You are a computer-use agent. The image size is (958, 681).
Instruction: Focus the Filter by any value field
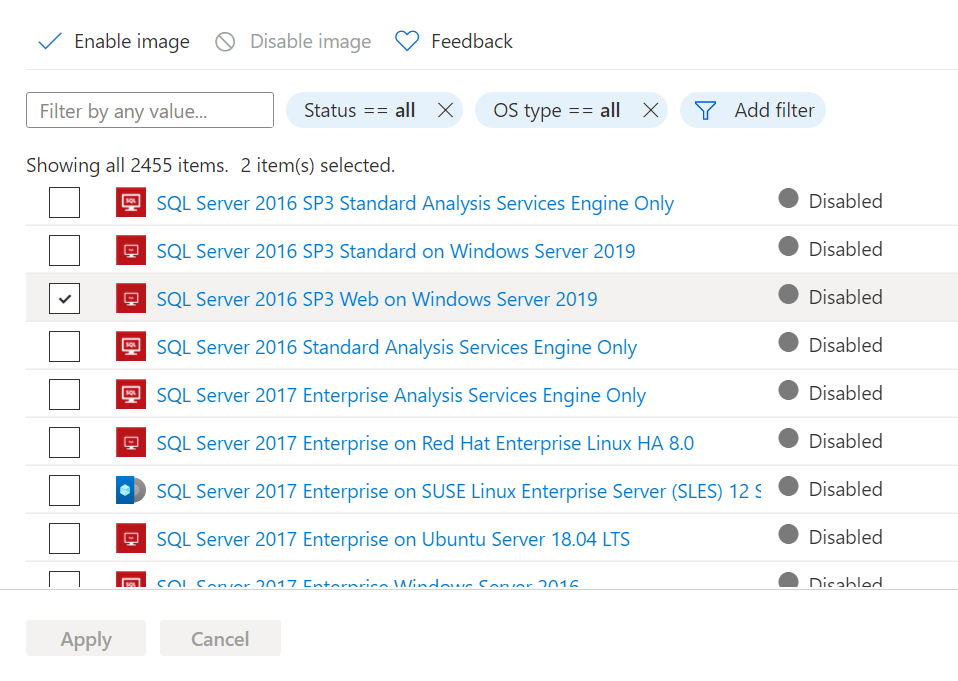click(x=150, y=111)
